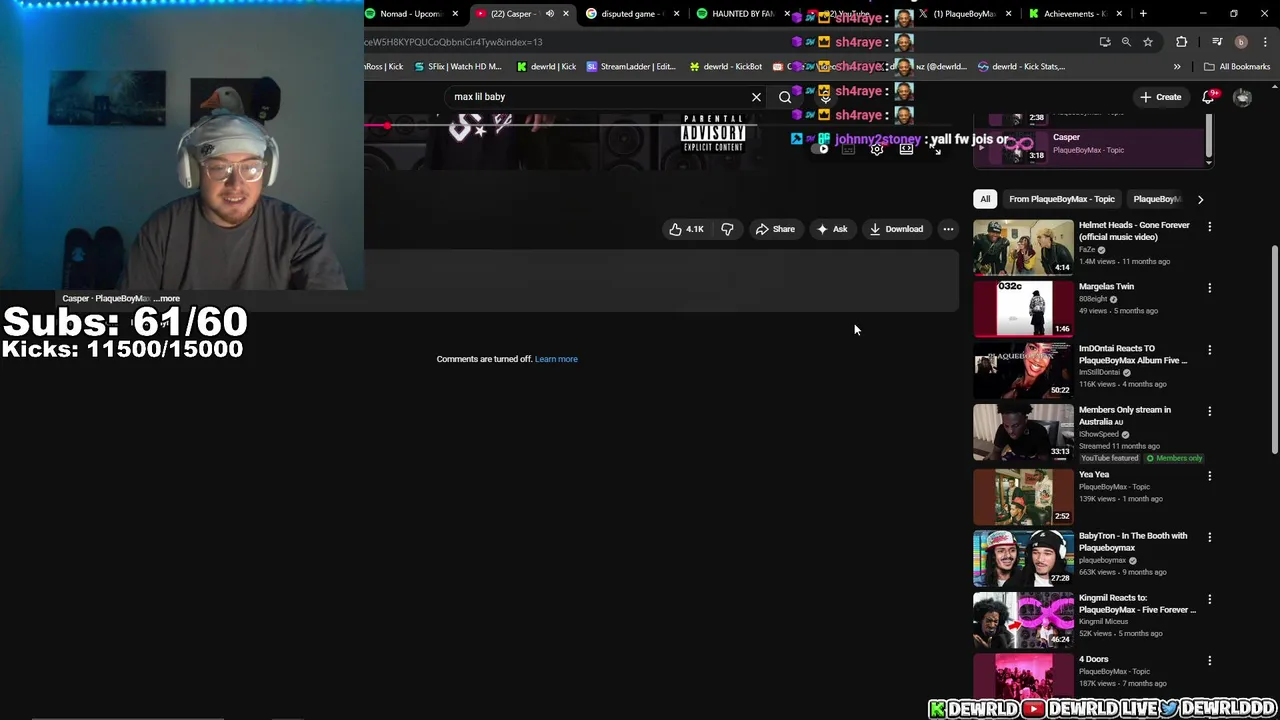This screenshot has height=720, width=1280.
Task: Switch to 'HAUNTED BY FAM' Spotify tab
Action: pyautogui.click(x=740, y=14)
